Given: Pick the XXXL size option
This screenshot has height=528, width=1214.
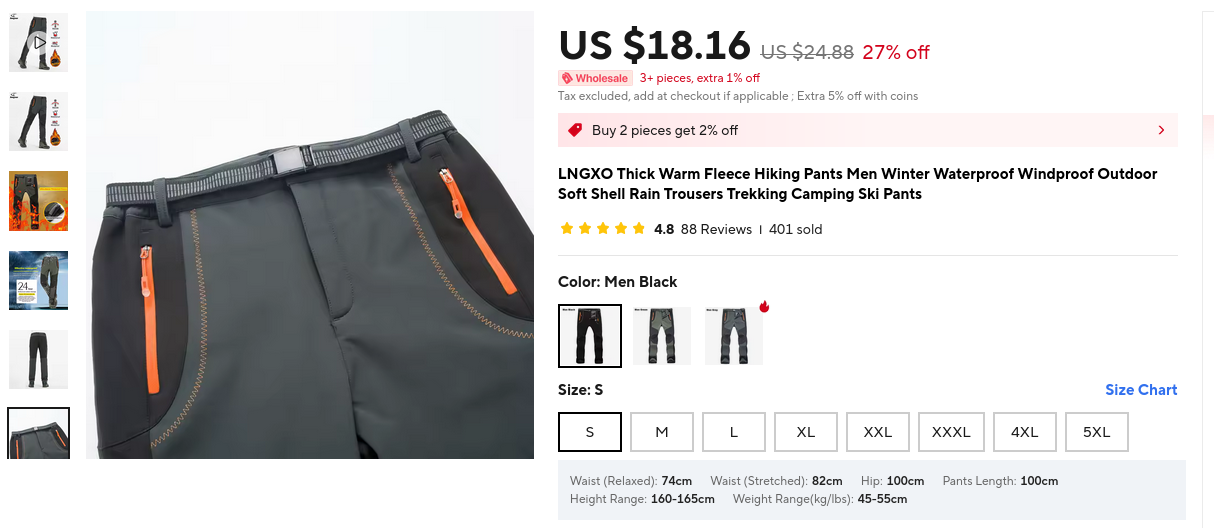Looking at the screenshot, I should coord(952,432).
